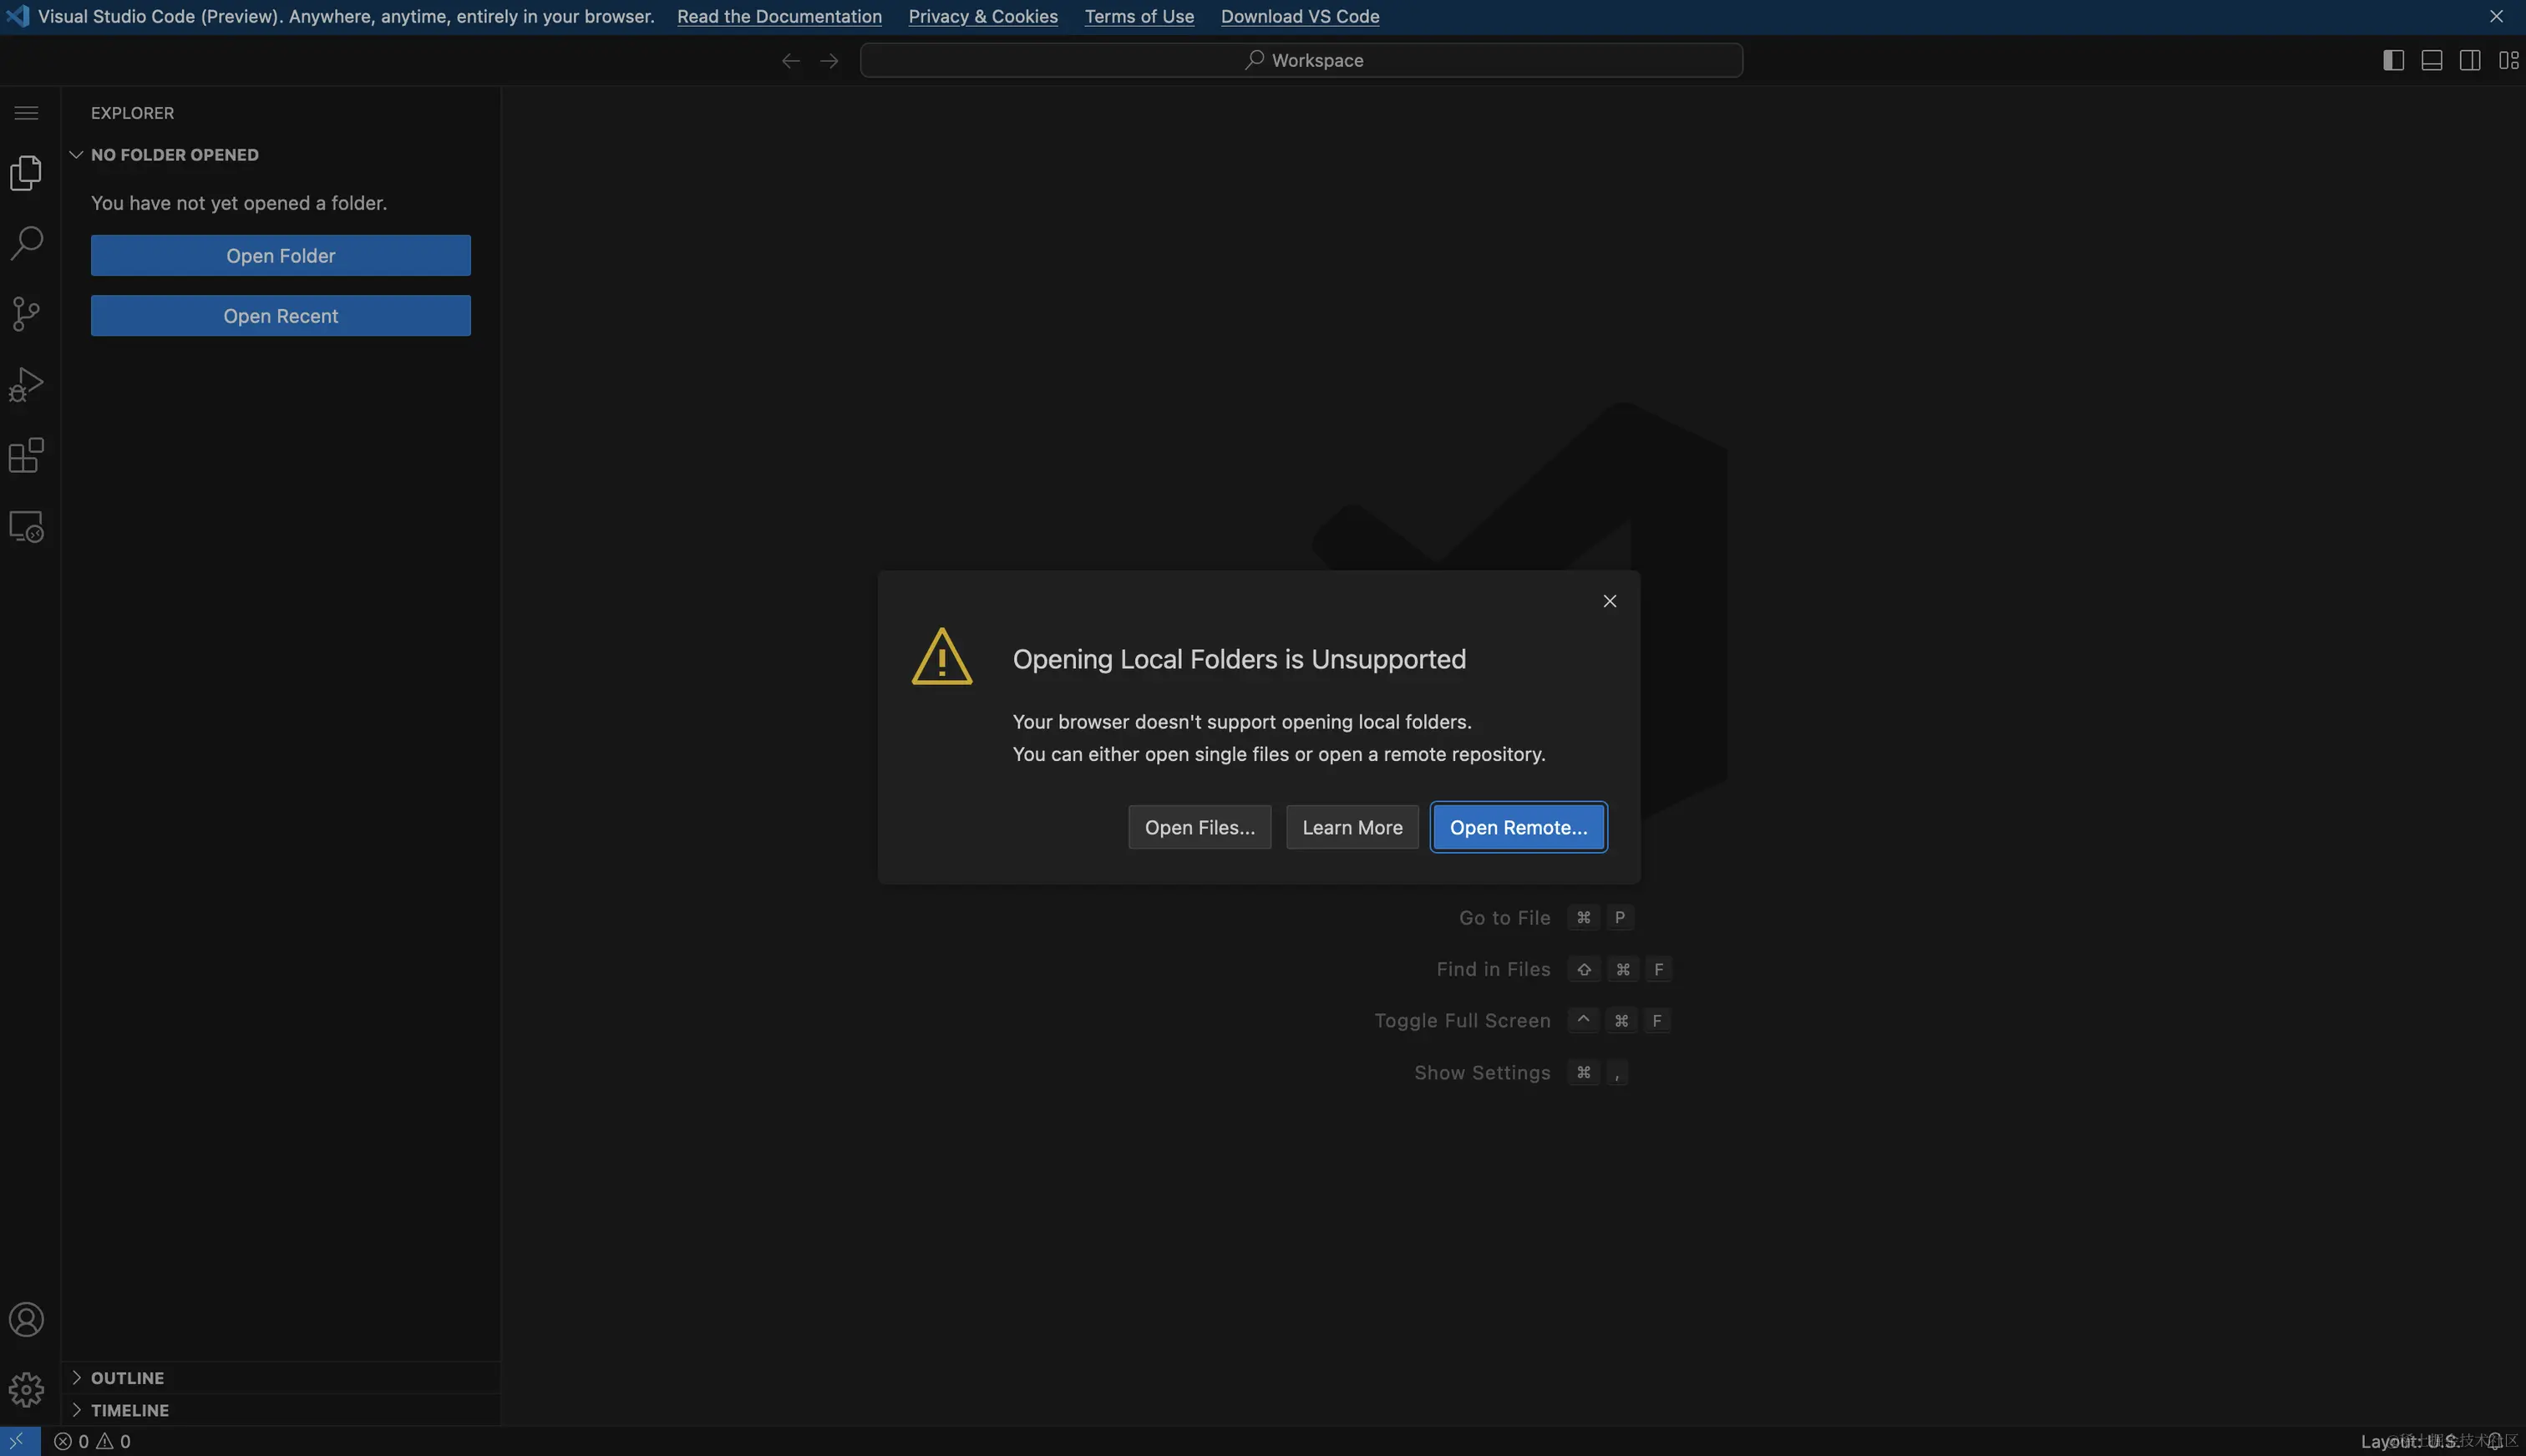Toggle the Primary Side Bar layout button
The image size is (2526, 1456).
click(x=2393, y=60)
